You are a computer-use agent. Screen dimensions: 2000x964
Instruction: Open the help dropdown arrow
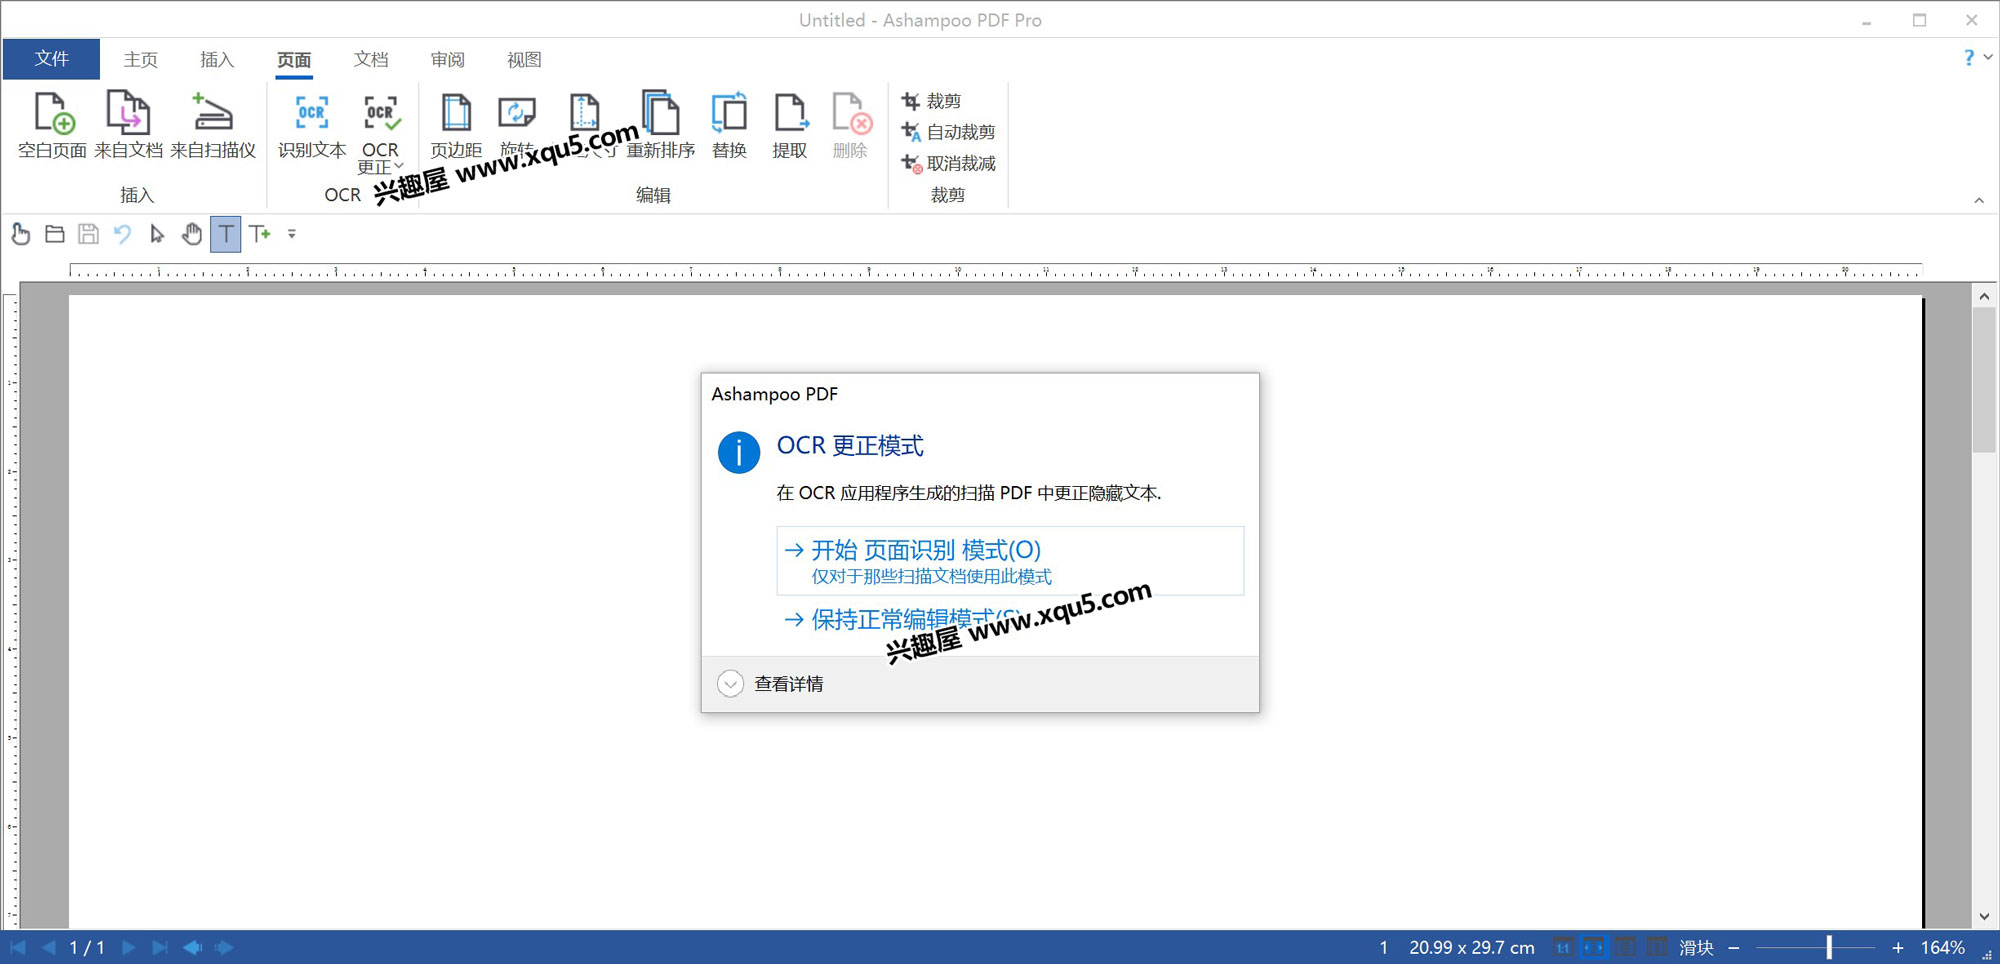[1988, 57]
